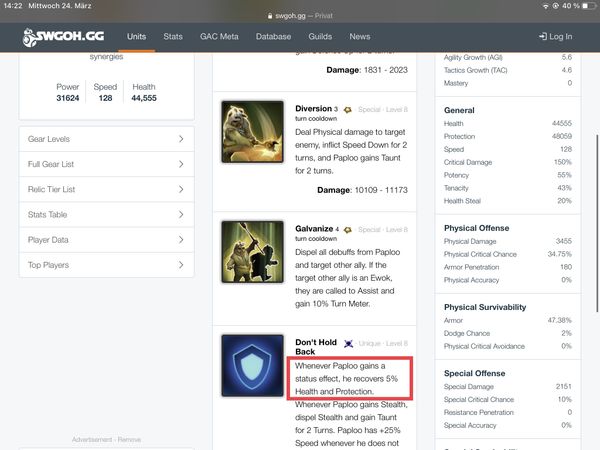Click the Remove advertisement link
This screenshot has width=600, height=450.
tap(129, 439)
